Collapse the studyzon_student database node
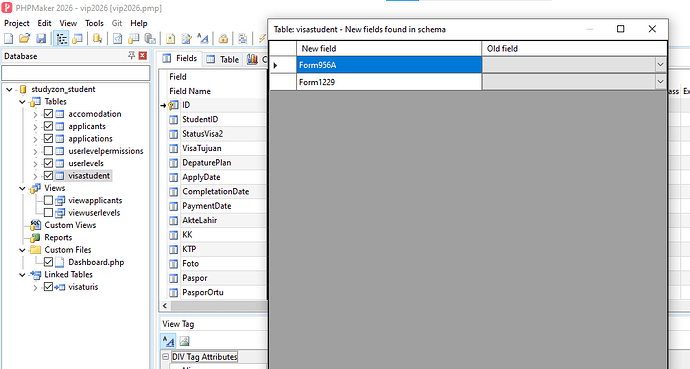Screen dimensions: 690x369 tap(9, 89)
